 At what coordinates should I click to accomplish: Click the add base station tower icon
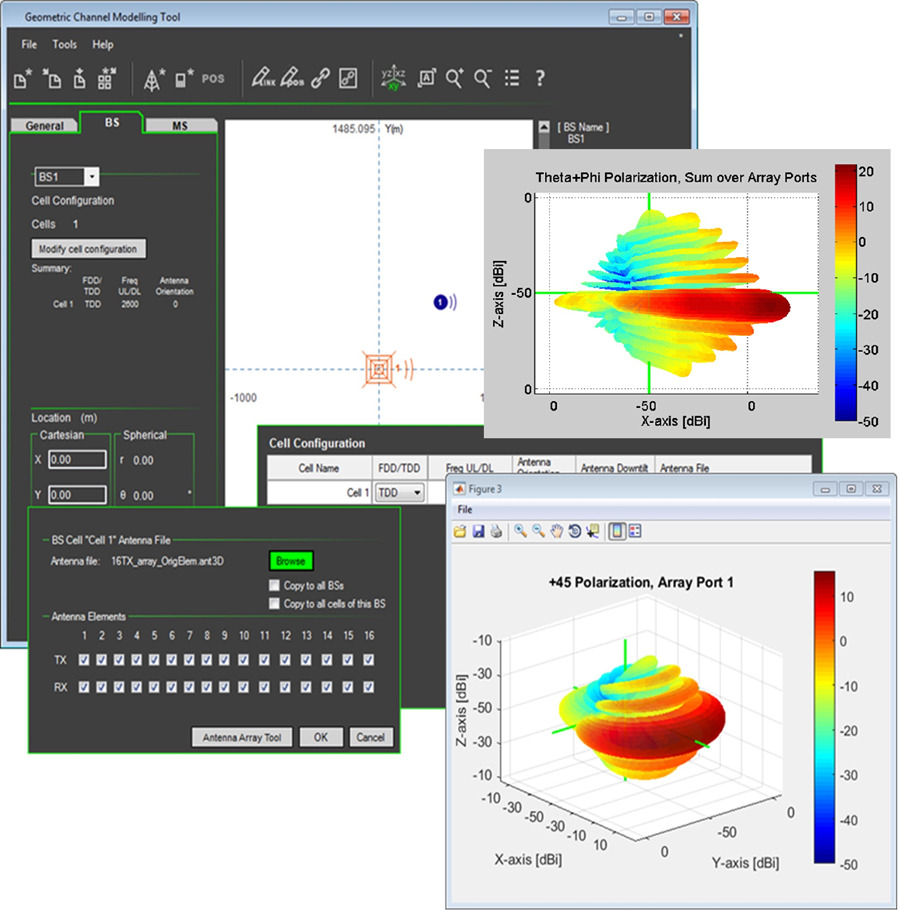click(154, 79)
